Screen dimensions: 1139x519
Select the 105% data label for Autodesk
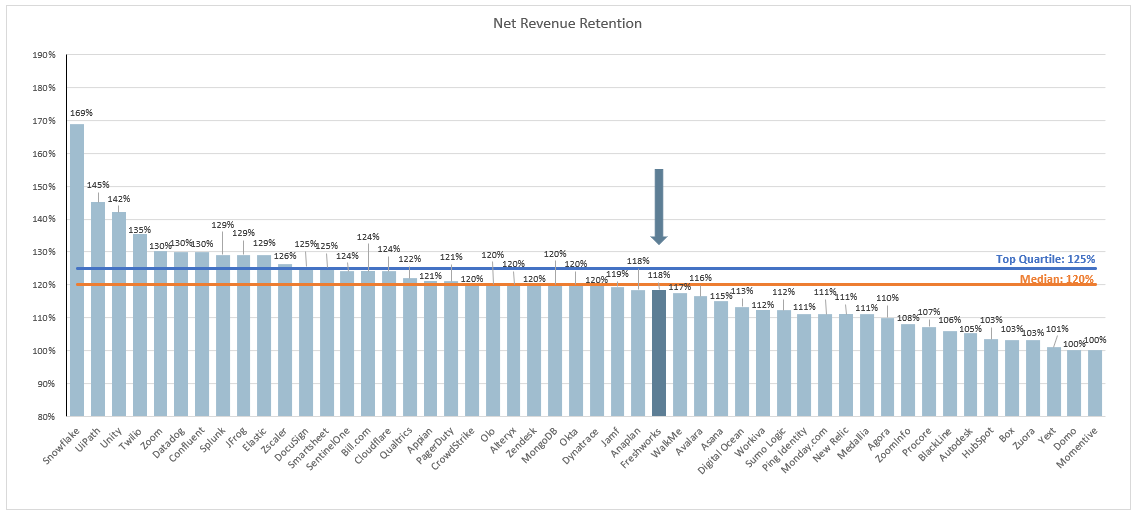click(x=971, y=327)
